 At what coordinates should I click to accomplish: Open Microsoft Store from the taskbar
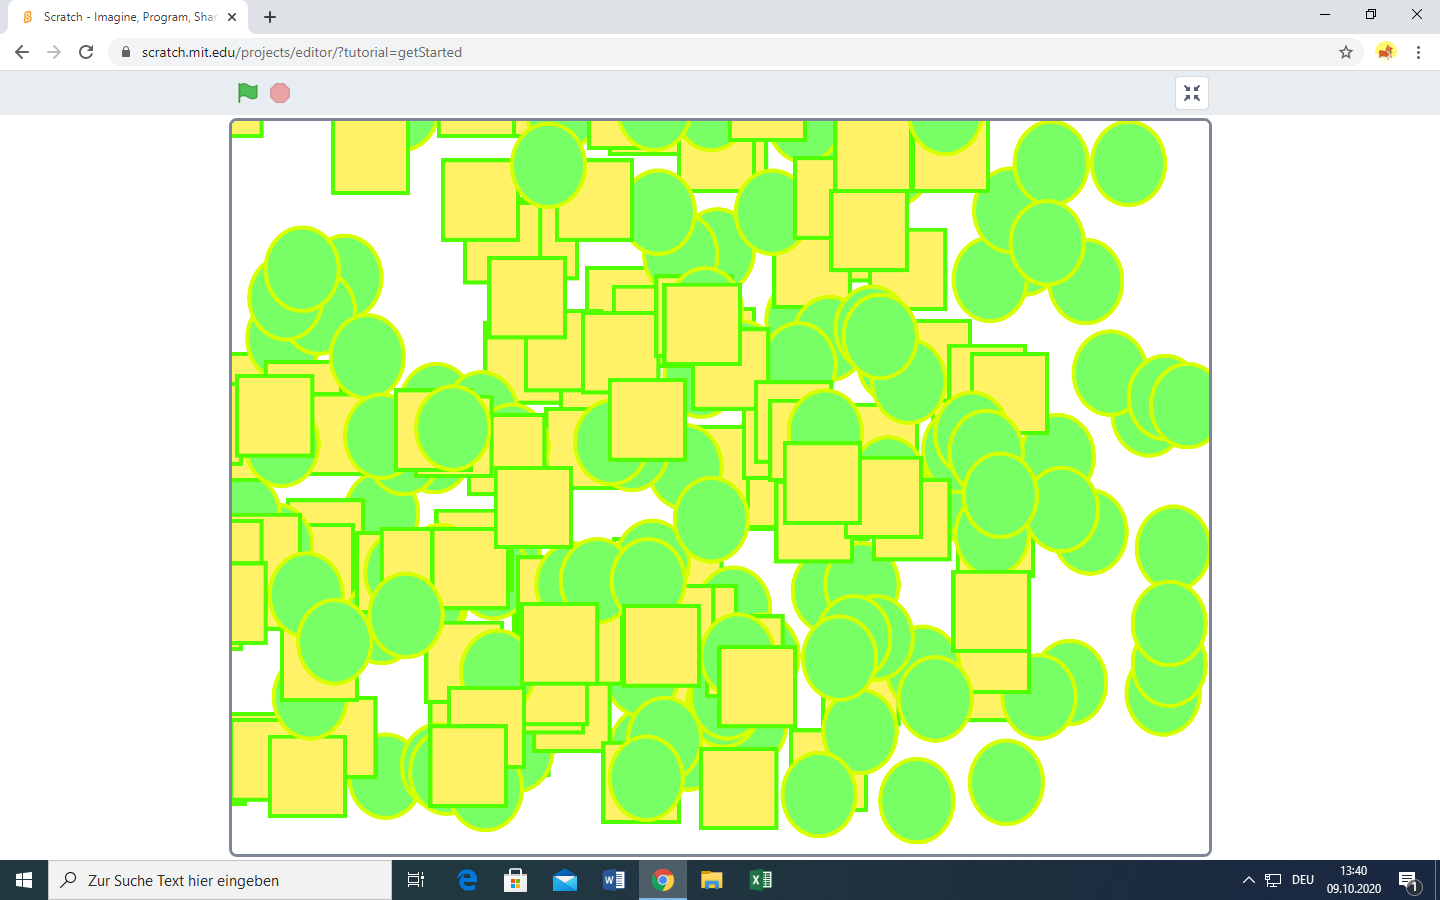click(515, 880)
